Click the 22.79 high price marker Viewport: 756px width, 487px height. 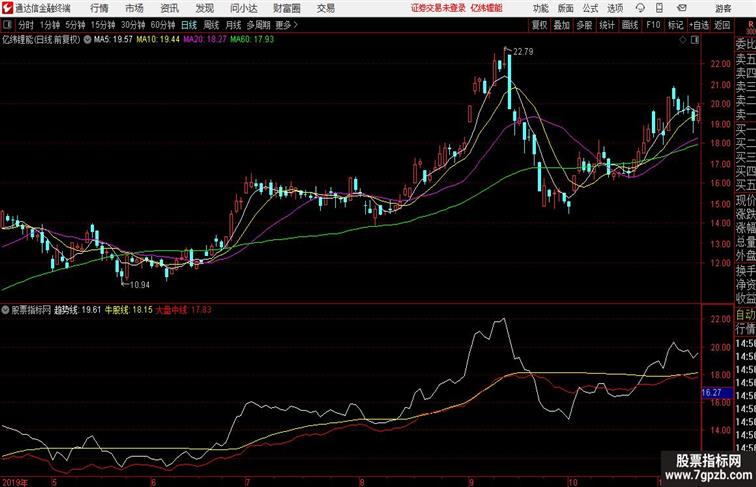click(523, 52)
